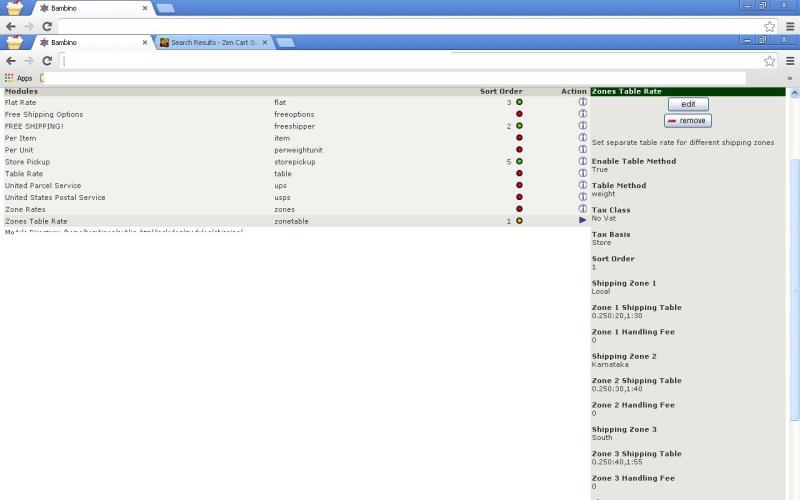Screen dimensions: 800x500
Task: Select the Zone 1 Shipping Table value 0.250:20,1:30
Action: pos(617,316)
